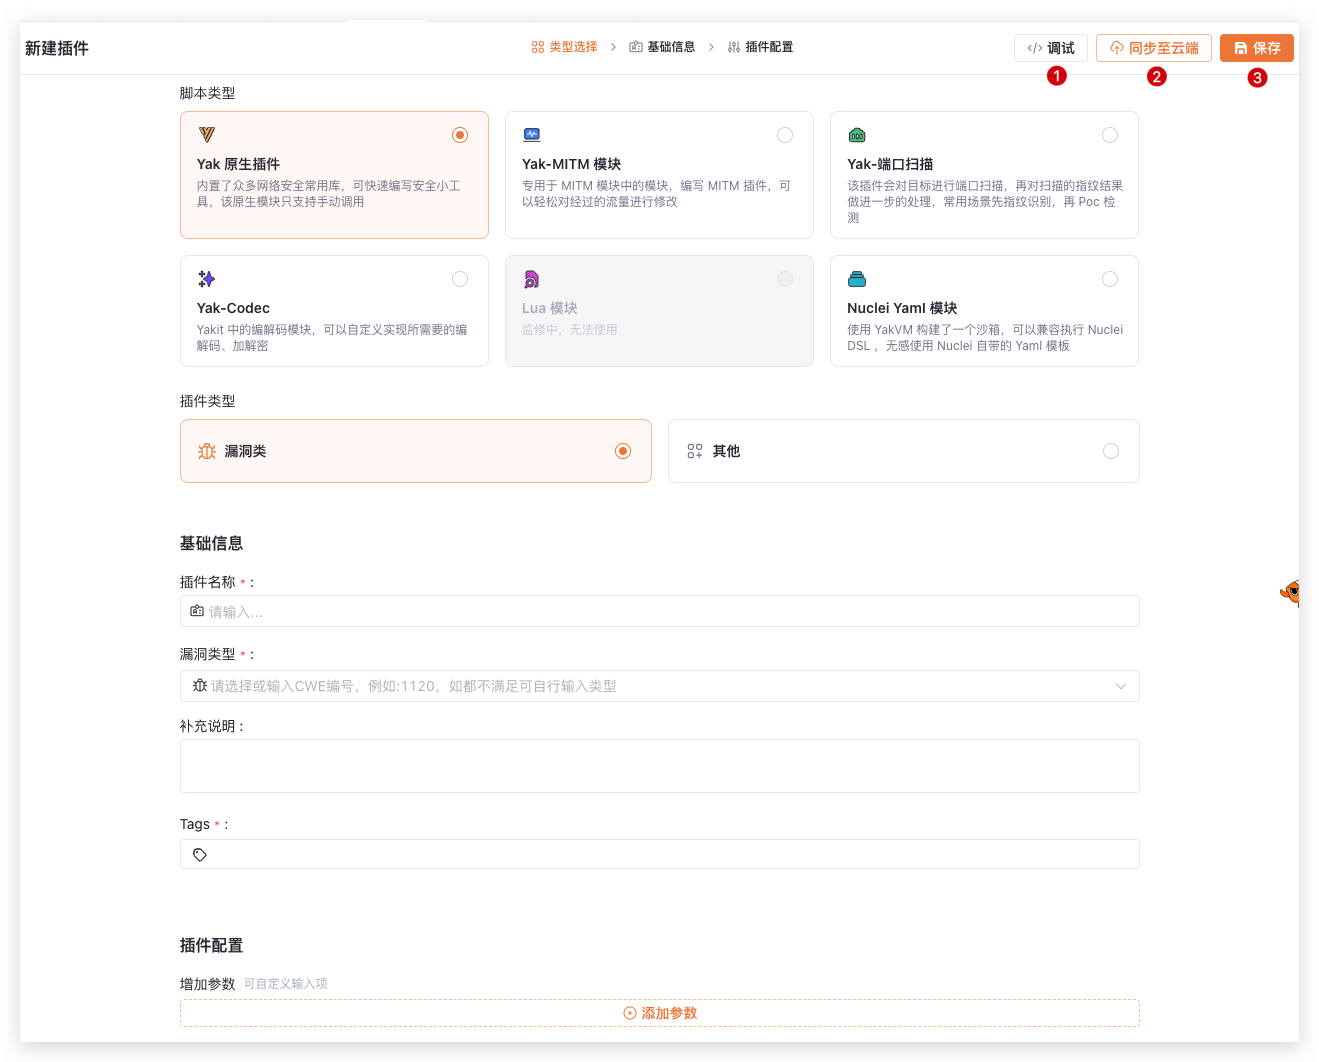Focus the 插件名称 input field
Screen dimensions: 1319x1062
click(x=660, y=612)
